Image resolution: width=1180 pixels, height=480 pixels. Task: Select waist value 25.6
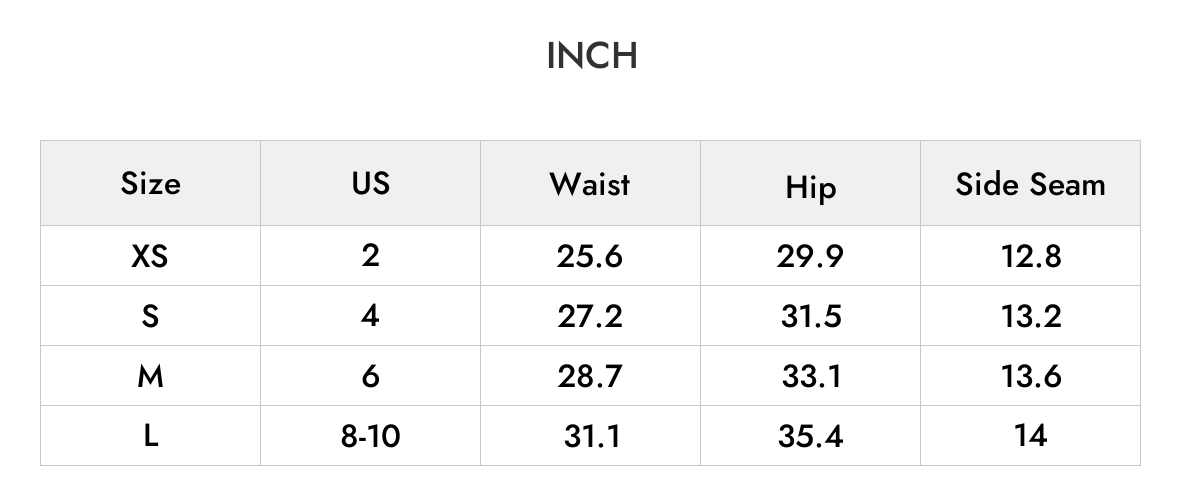[x=590, y=256]
